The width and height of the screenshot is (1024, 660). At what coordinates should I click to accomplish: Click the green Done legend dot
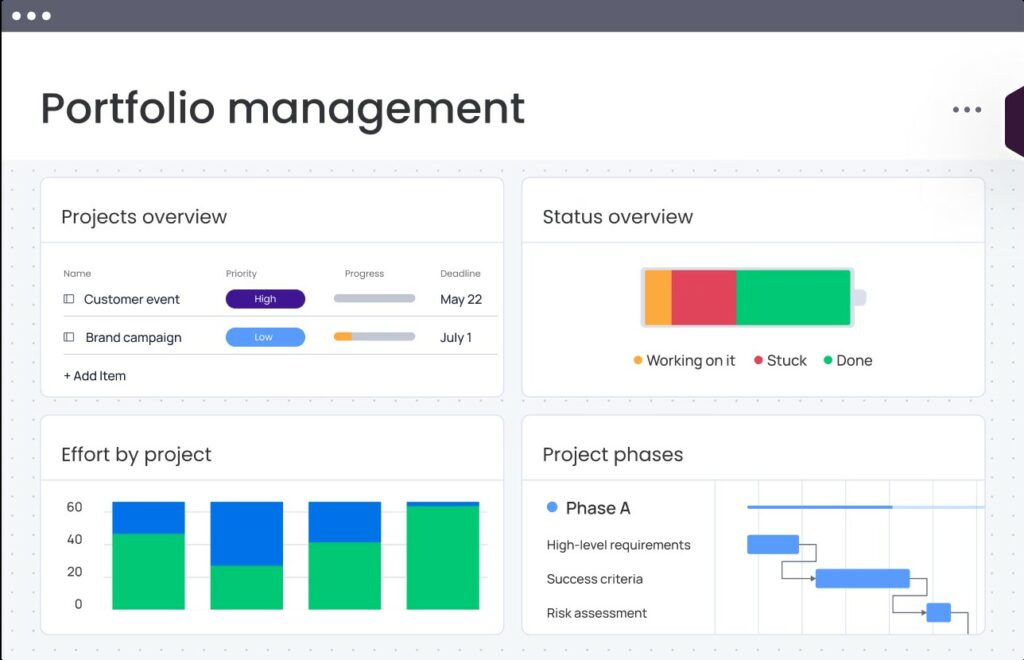pos(827,360)
